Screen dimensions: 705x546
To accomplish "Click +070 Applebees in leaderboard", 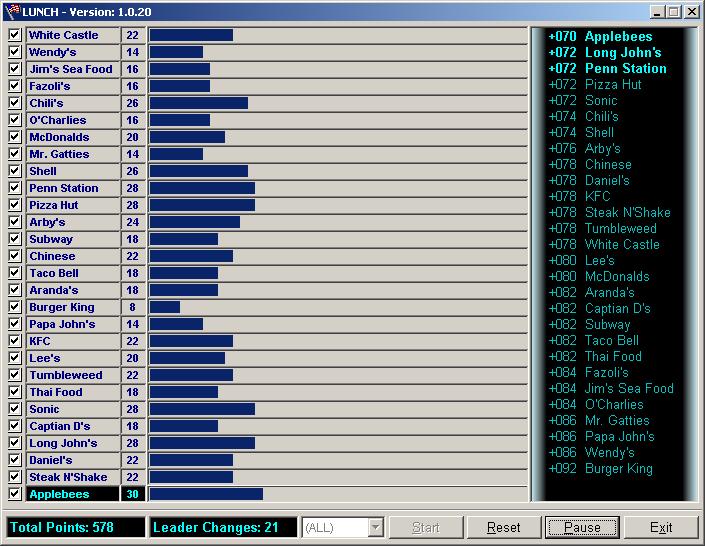I will 600,36.
